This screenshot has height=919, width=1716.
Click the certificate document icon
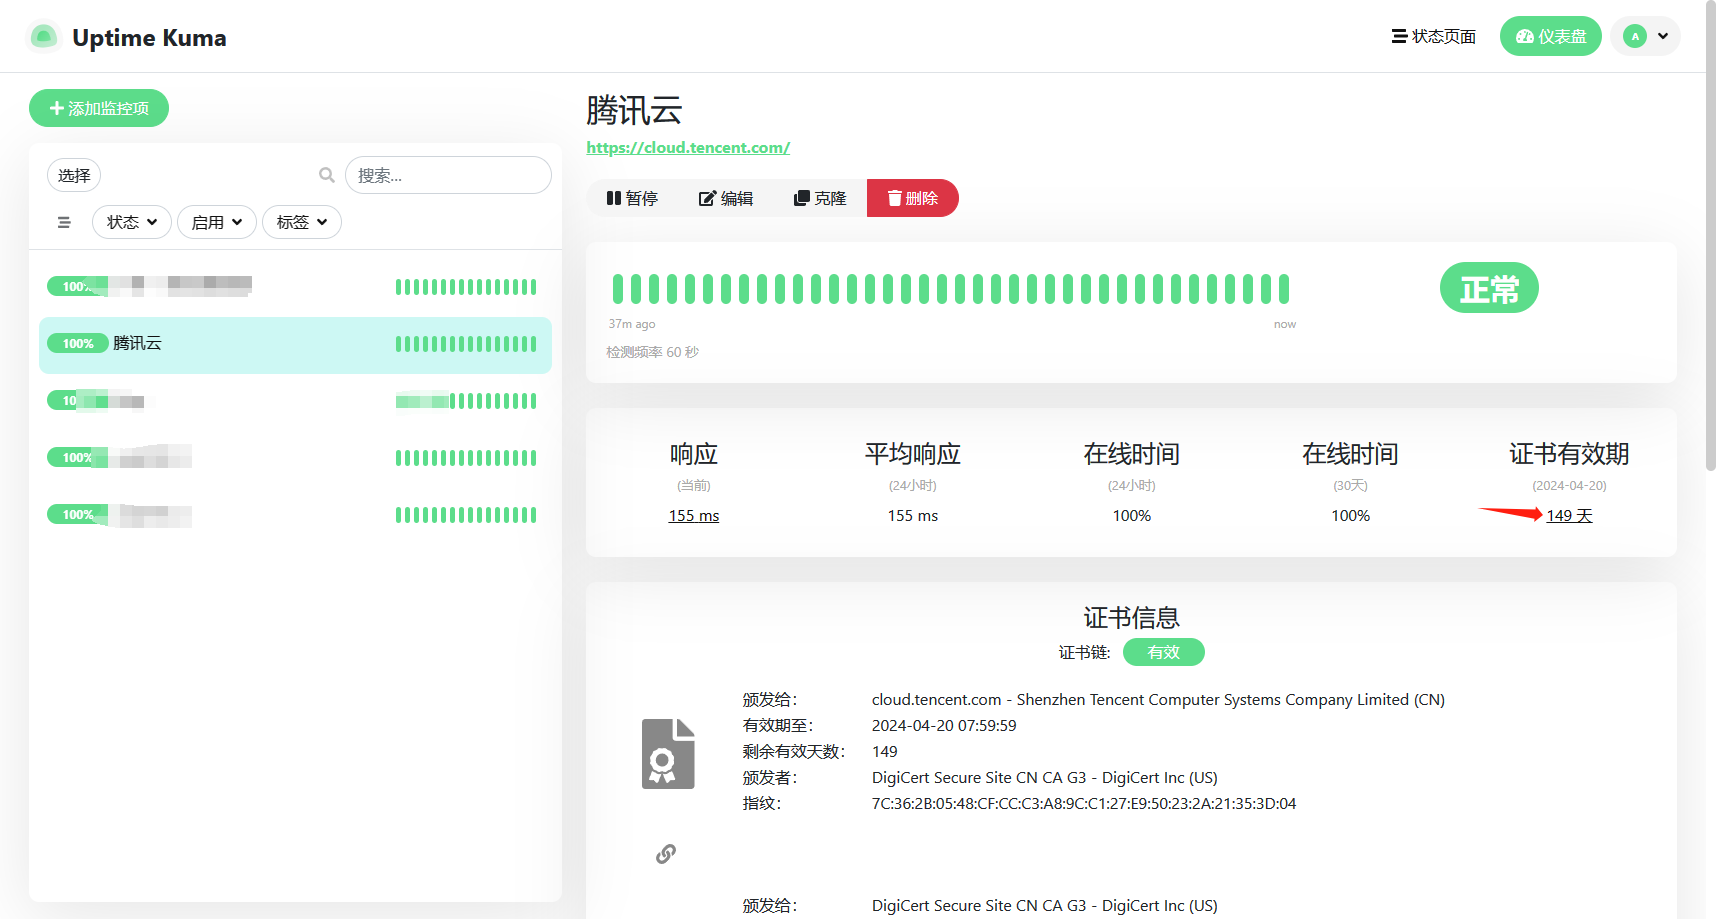tap(668, 754)
